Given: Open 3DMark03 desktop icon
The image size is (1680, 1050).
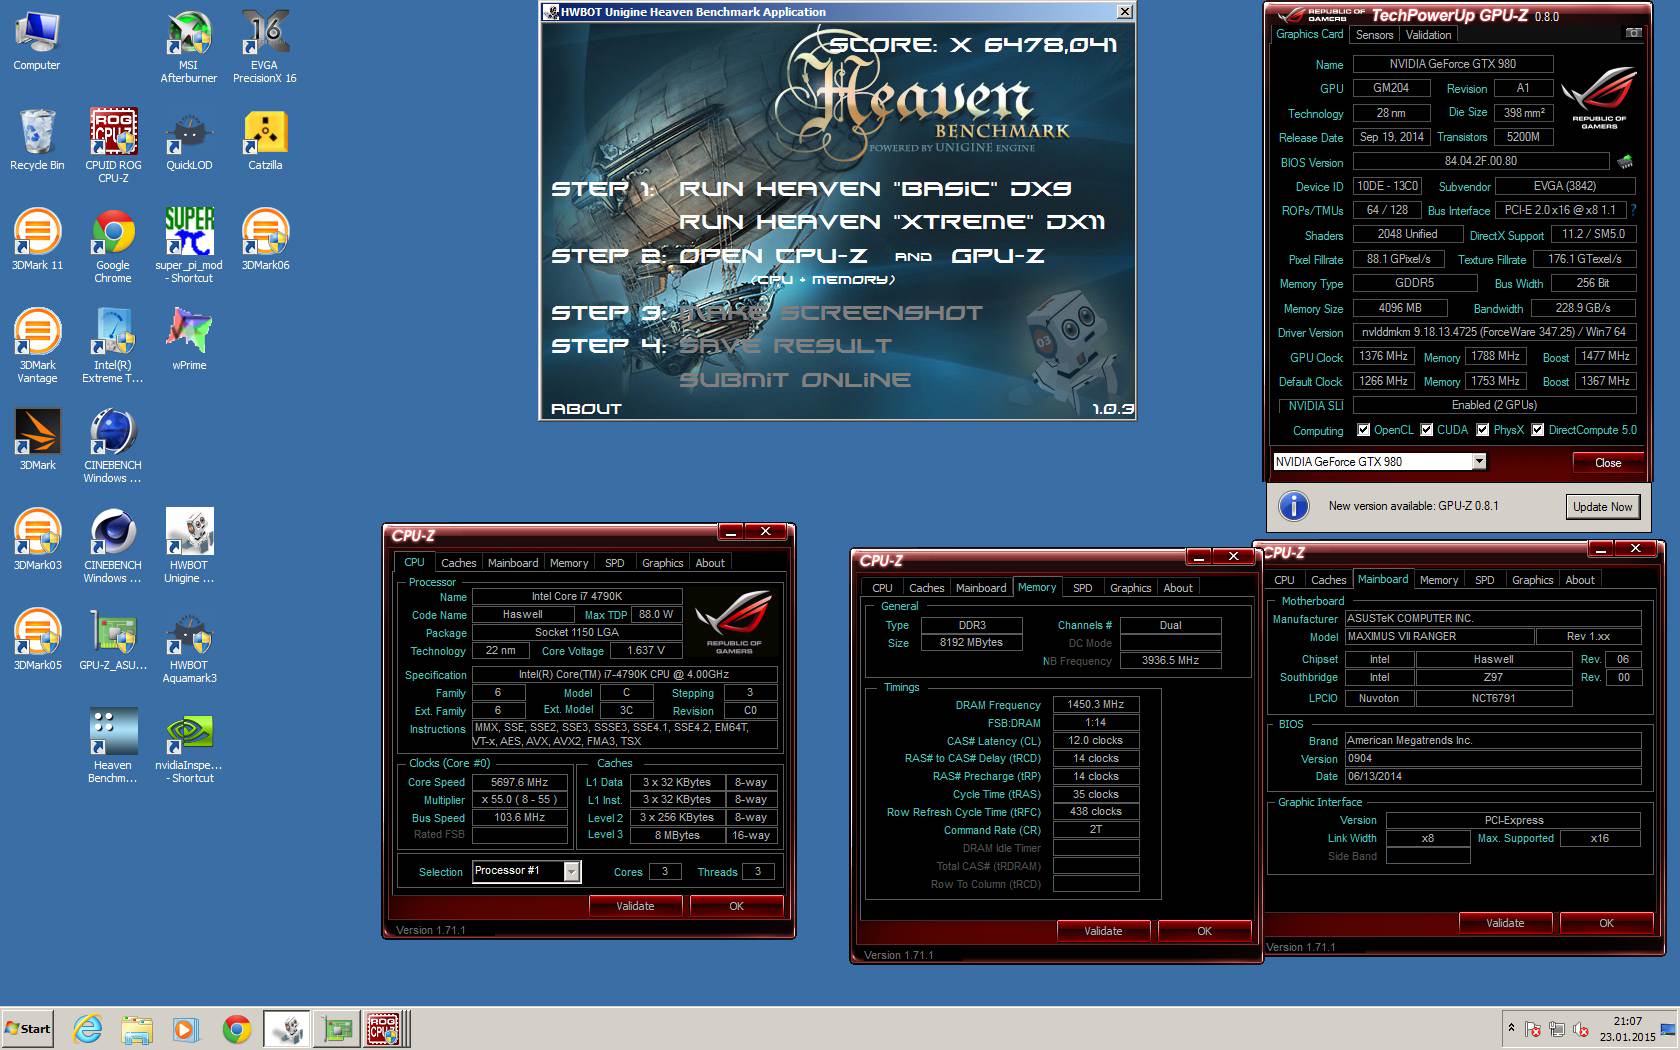Looking at the screenshot, I should click(x=37, y=540).
